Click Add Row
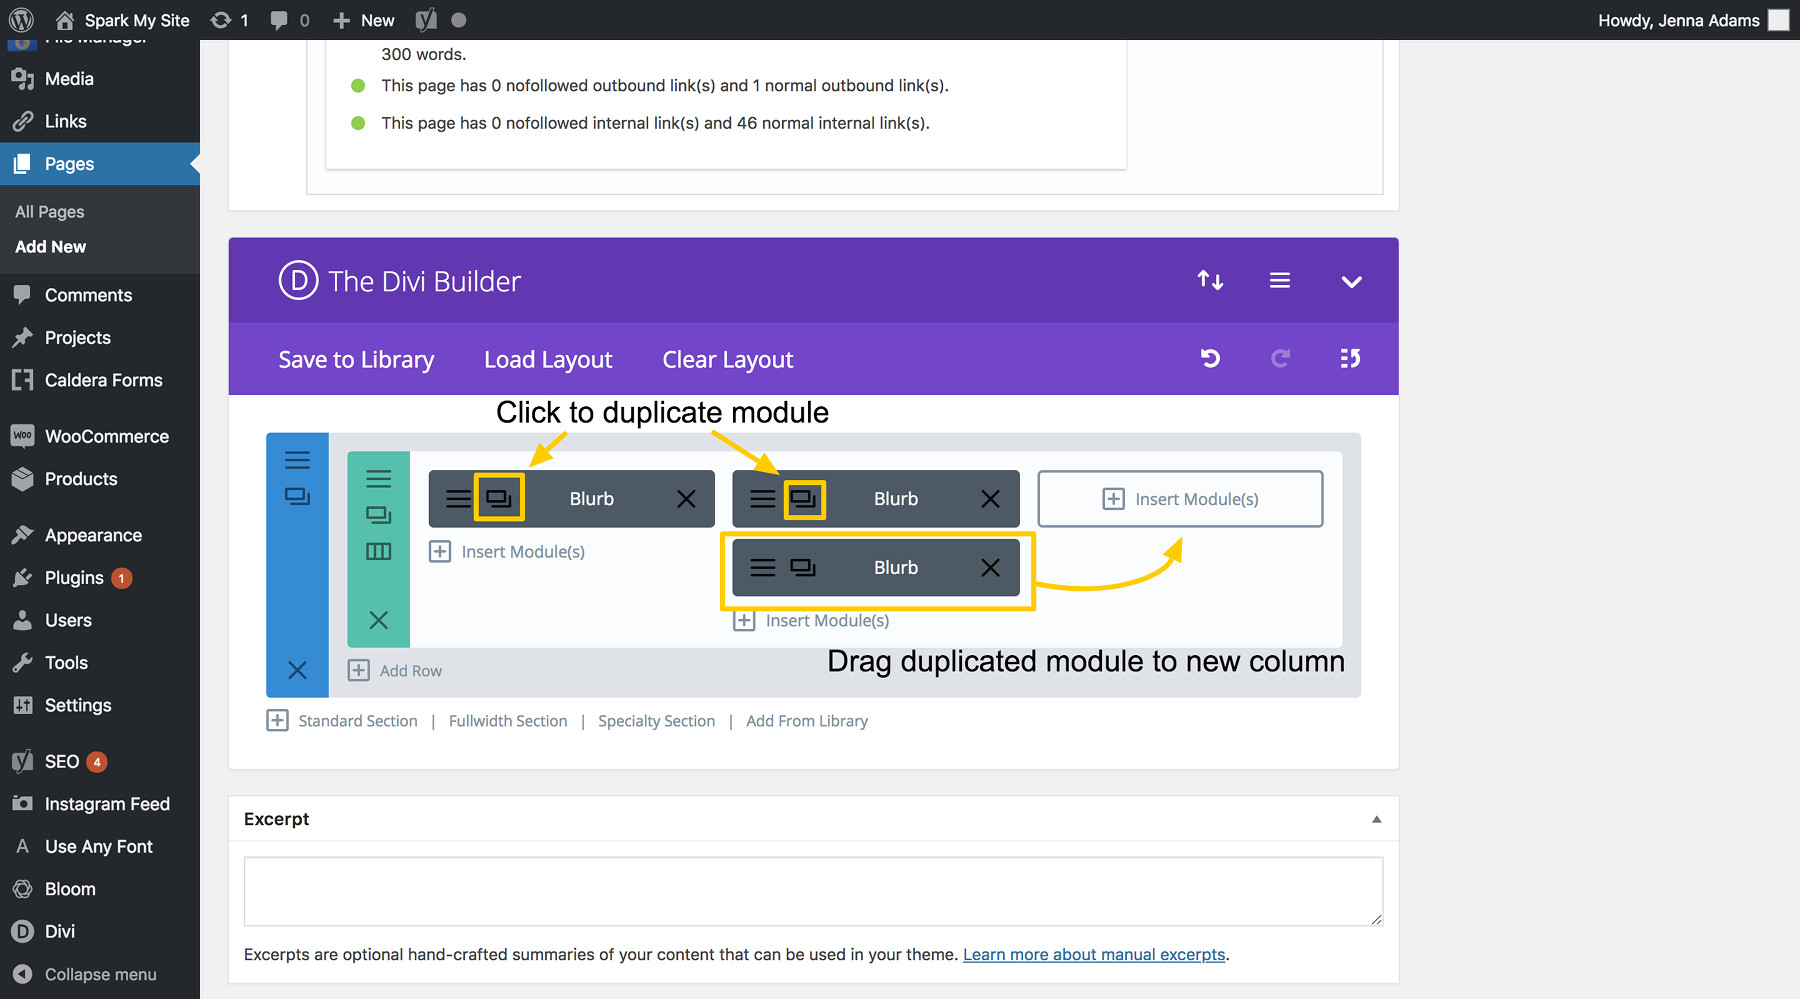Image resolution: width=1800 pixels, height=999 pixels. click(395, 671)
